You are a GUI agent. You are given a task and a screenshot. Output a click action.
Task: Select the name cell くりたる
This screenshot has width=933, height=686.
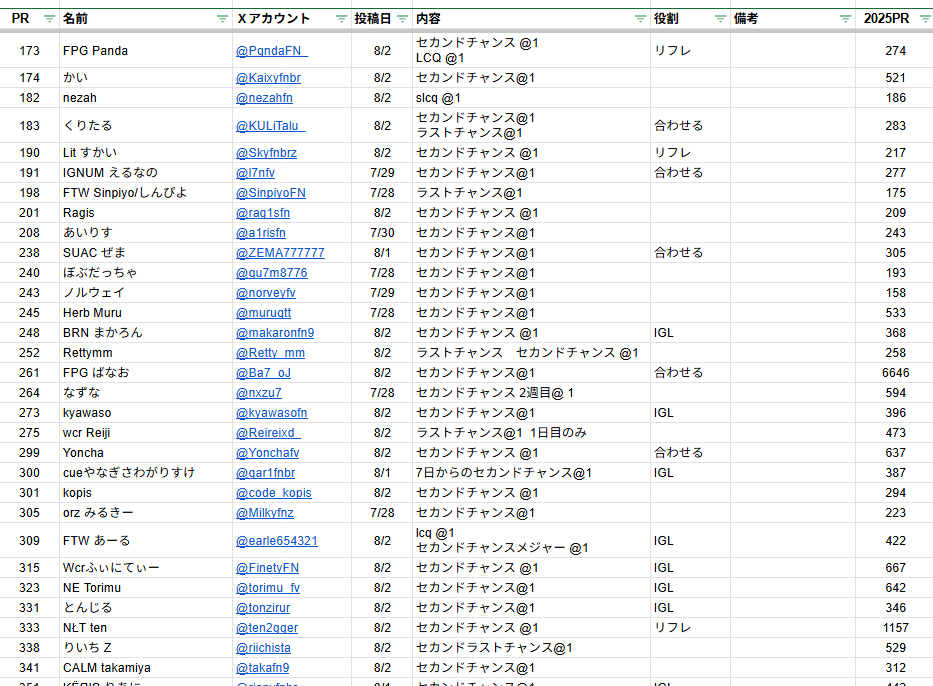pyautogui.click(x=146, y=126)
